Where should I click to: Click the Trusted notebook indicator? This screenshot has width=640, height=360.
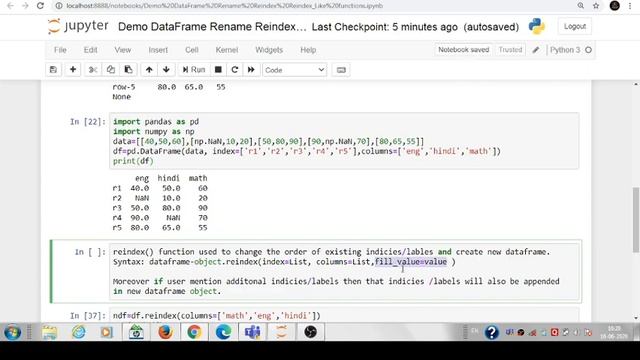(x=510, y=50)
